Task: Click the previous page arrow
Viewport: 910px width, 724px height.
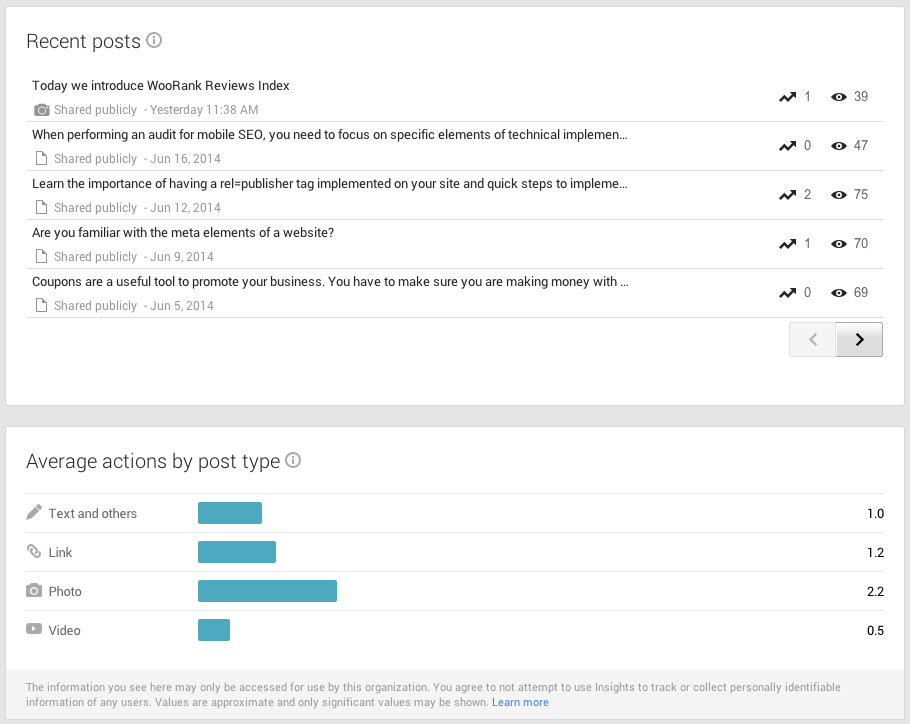Action: coord(812,339)
